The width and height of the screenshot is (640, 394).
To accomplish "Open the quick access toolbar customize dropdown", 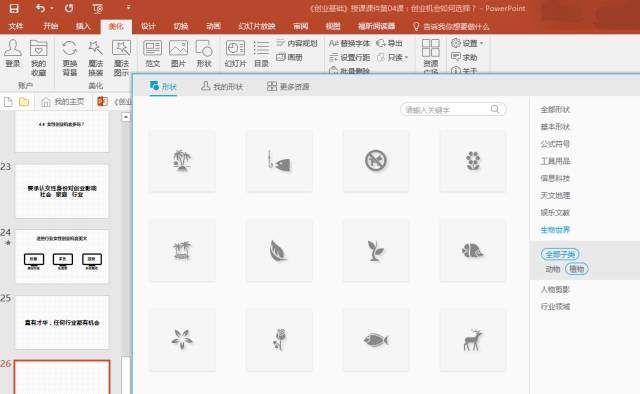I will (x=128, y=8).
